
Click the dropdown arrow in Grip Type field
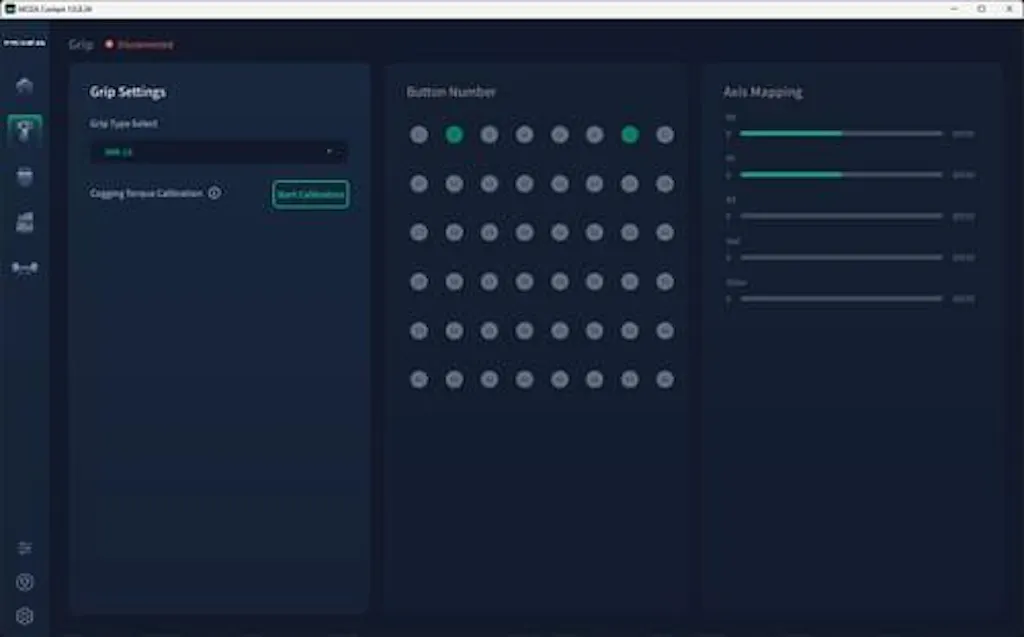point(329,152)
